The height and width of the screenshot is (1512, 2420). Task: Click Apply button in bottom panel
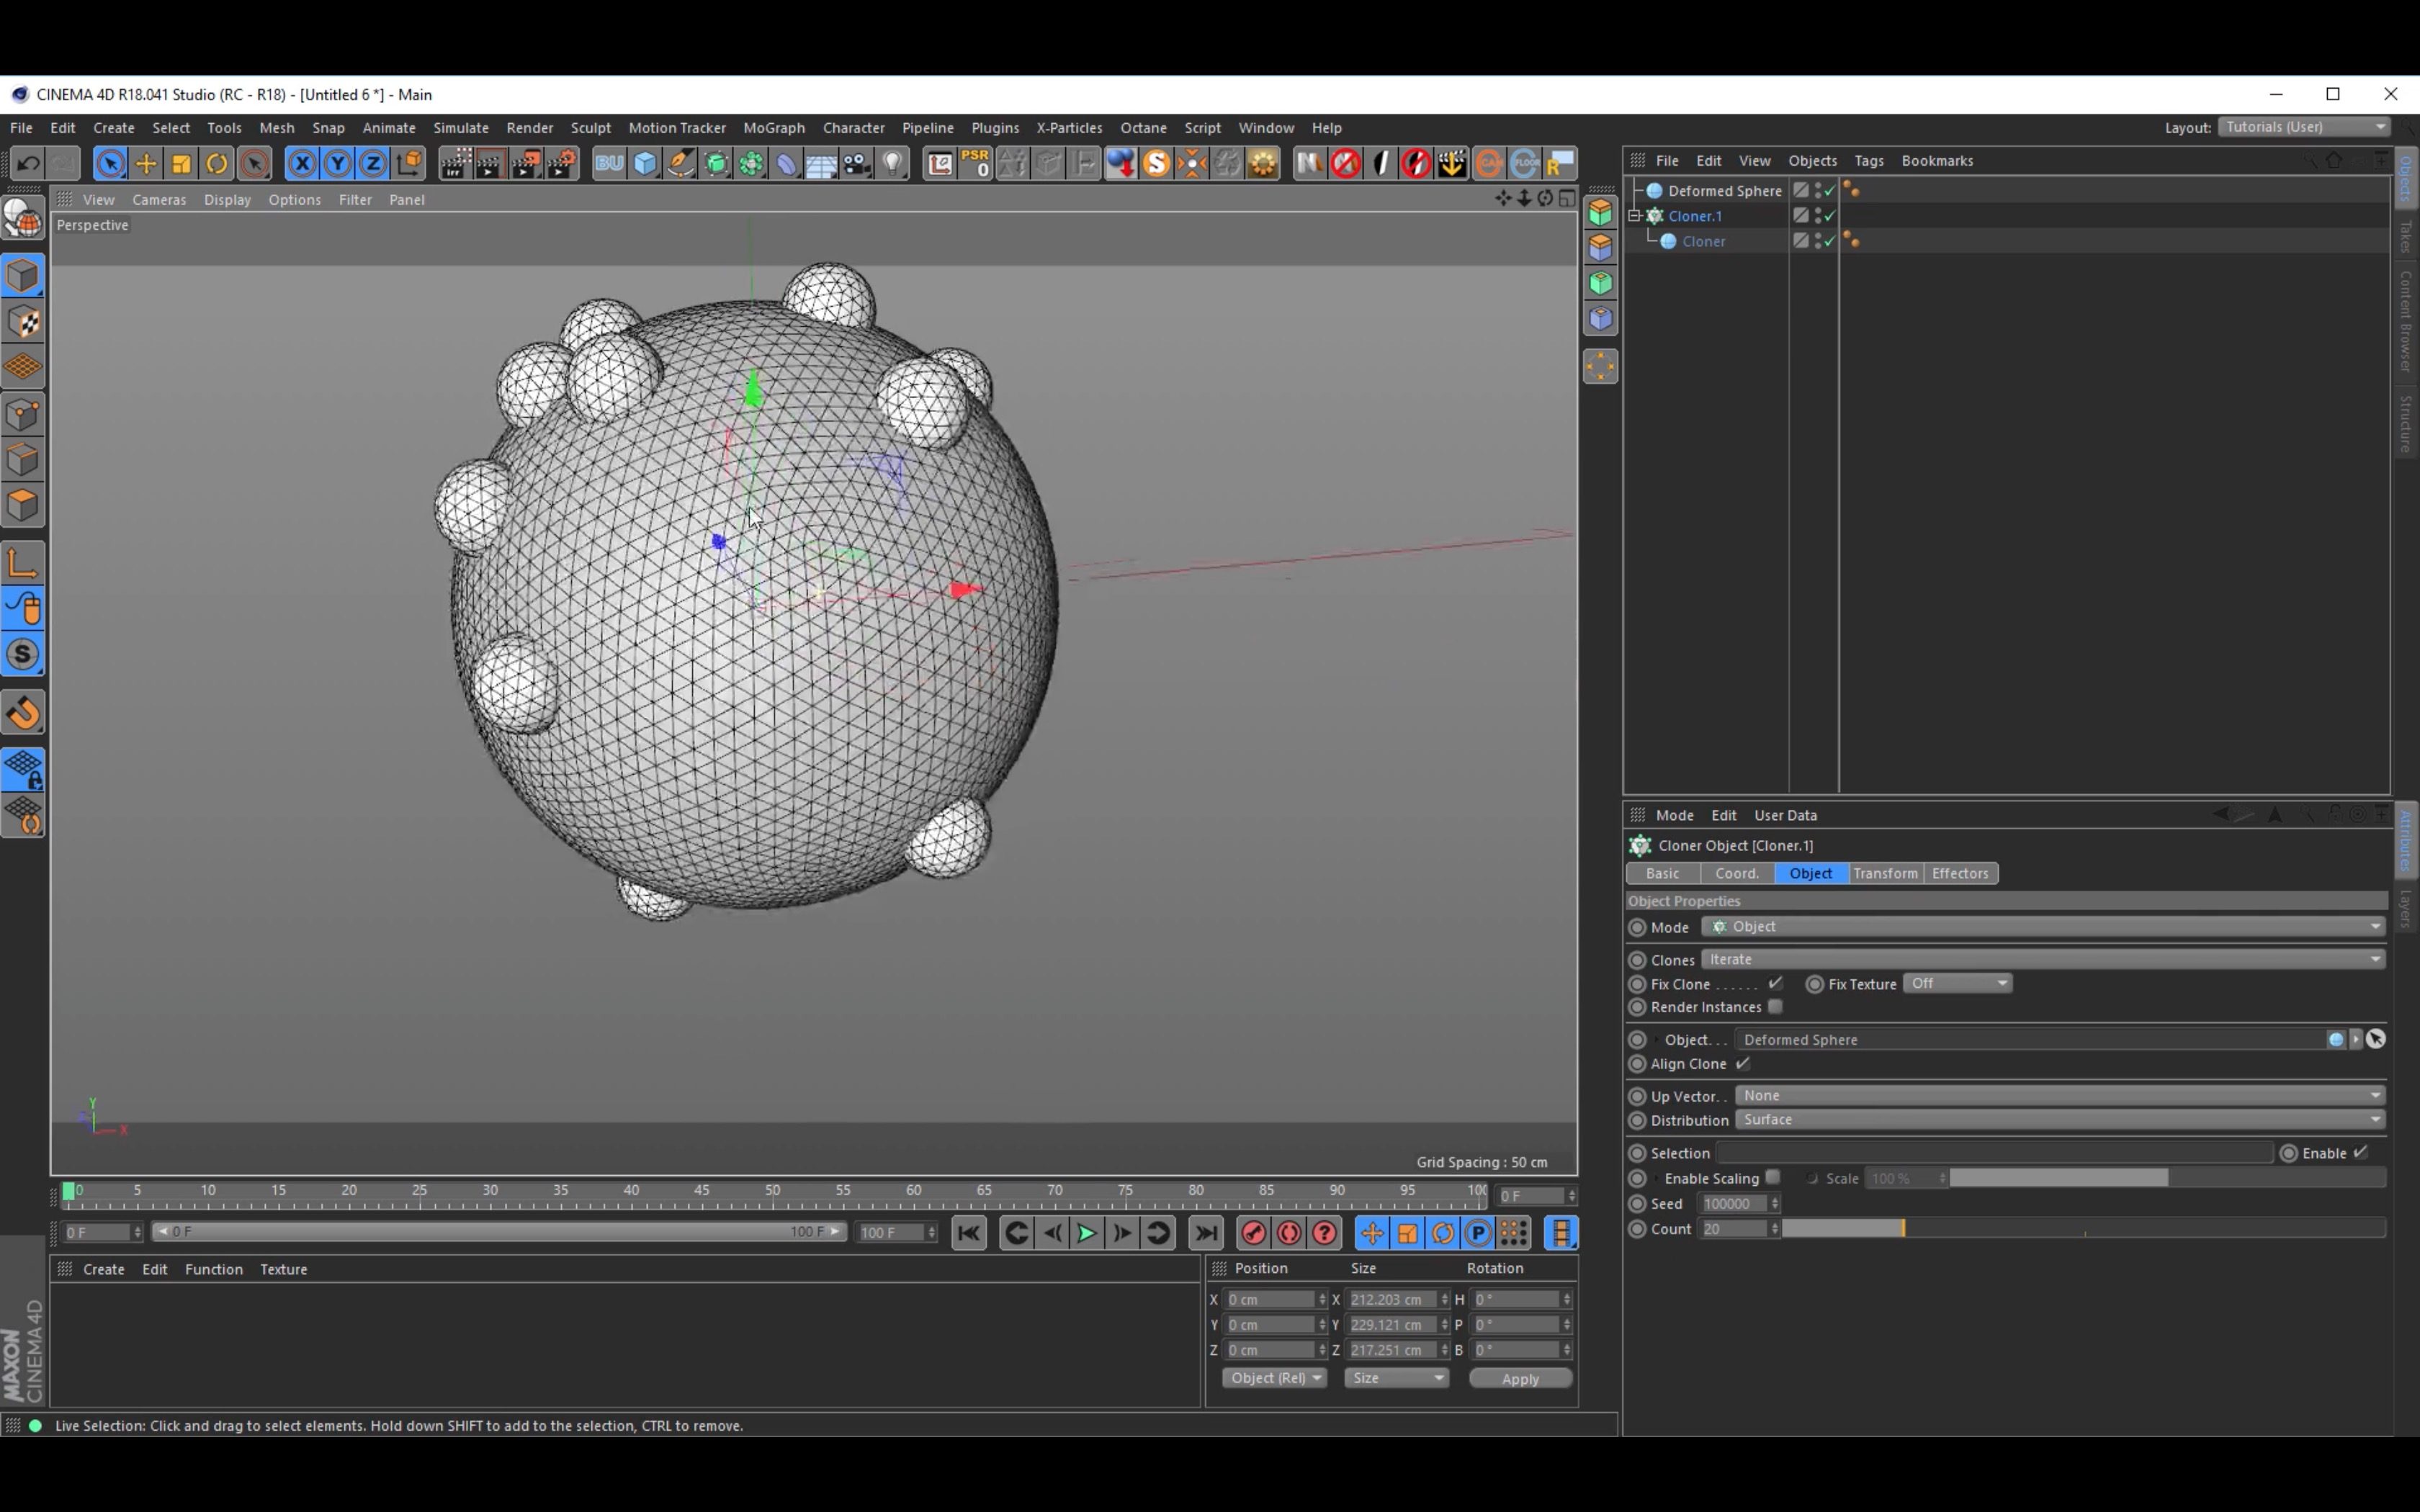click(x=1519, y=1378)
